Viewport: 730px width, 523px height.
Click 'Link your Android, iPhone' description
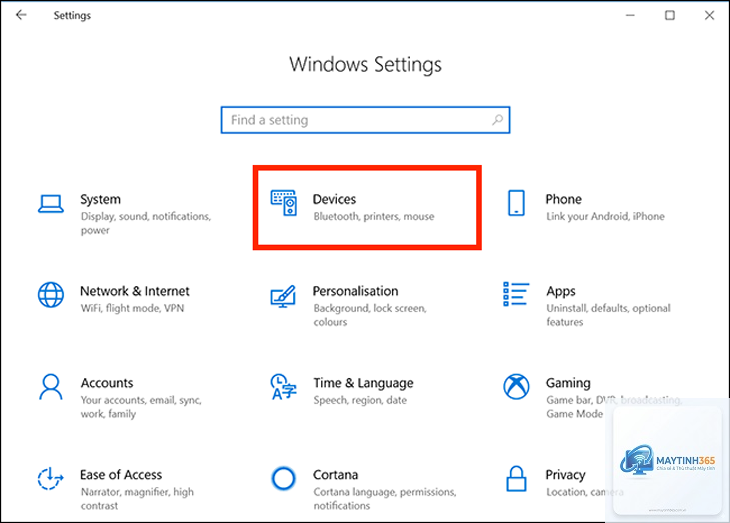tap(605, 217)
